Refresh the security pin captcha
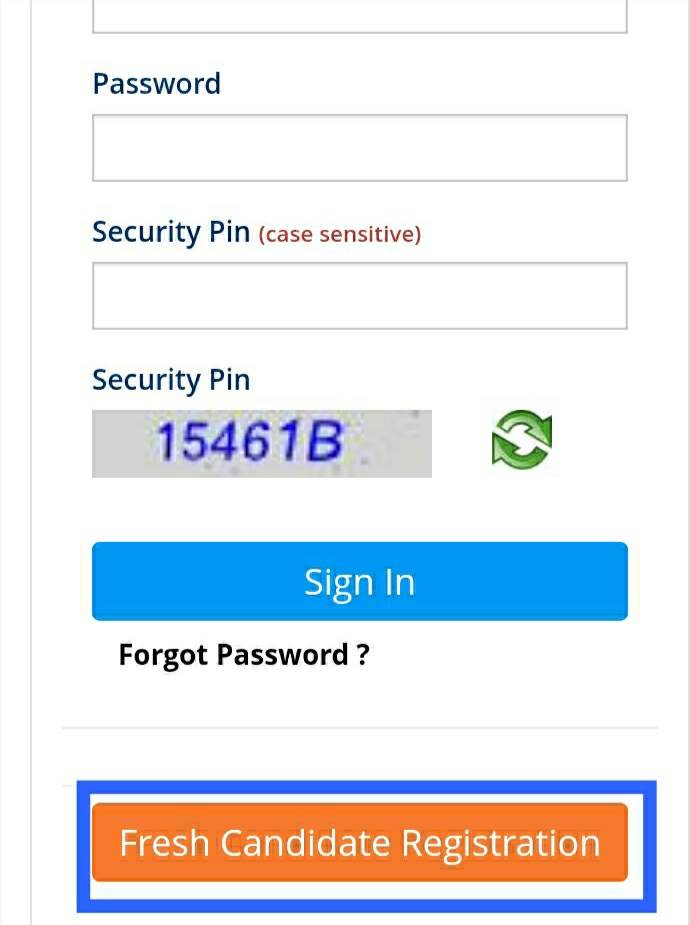The image size is (690, 925). coord(521,441)
